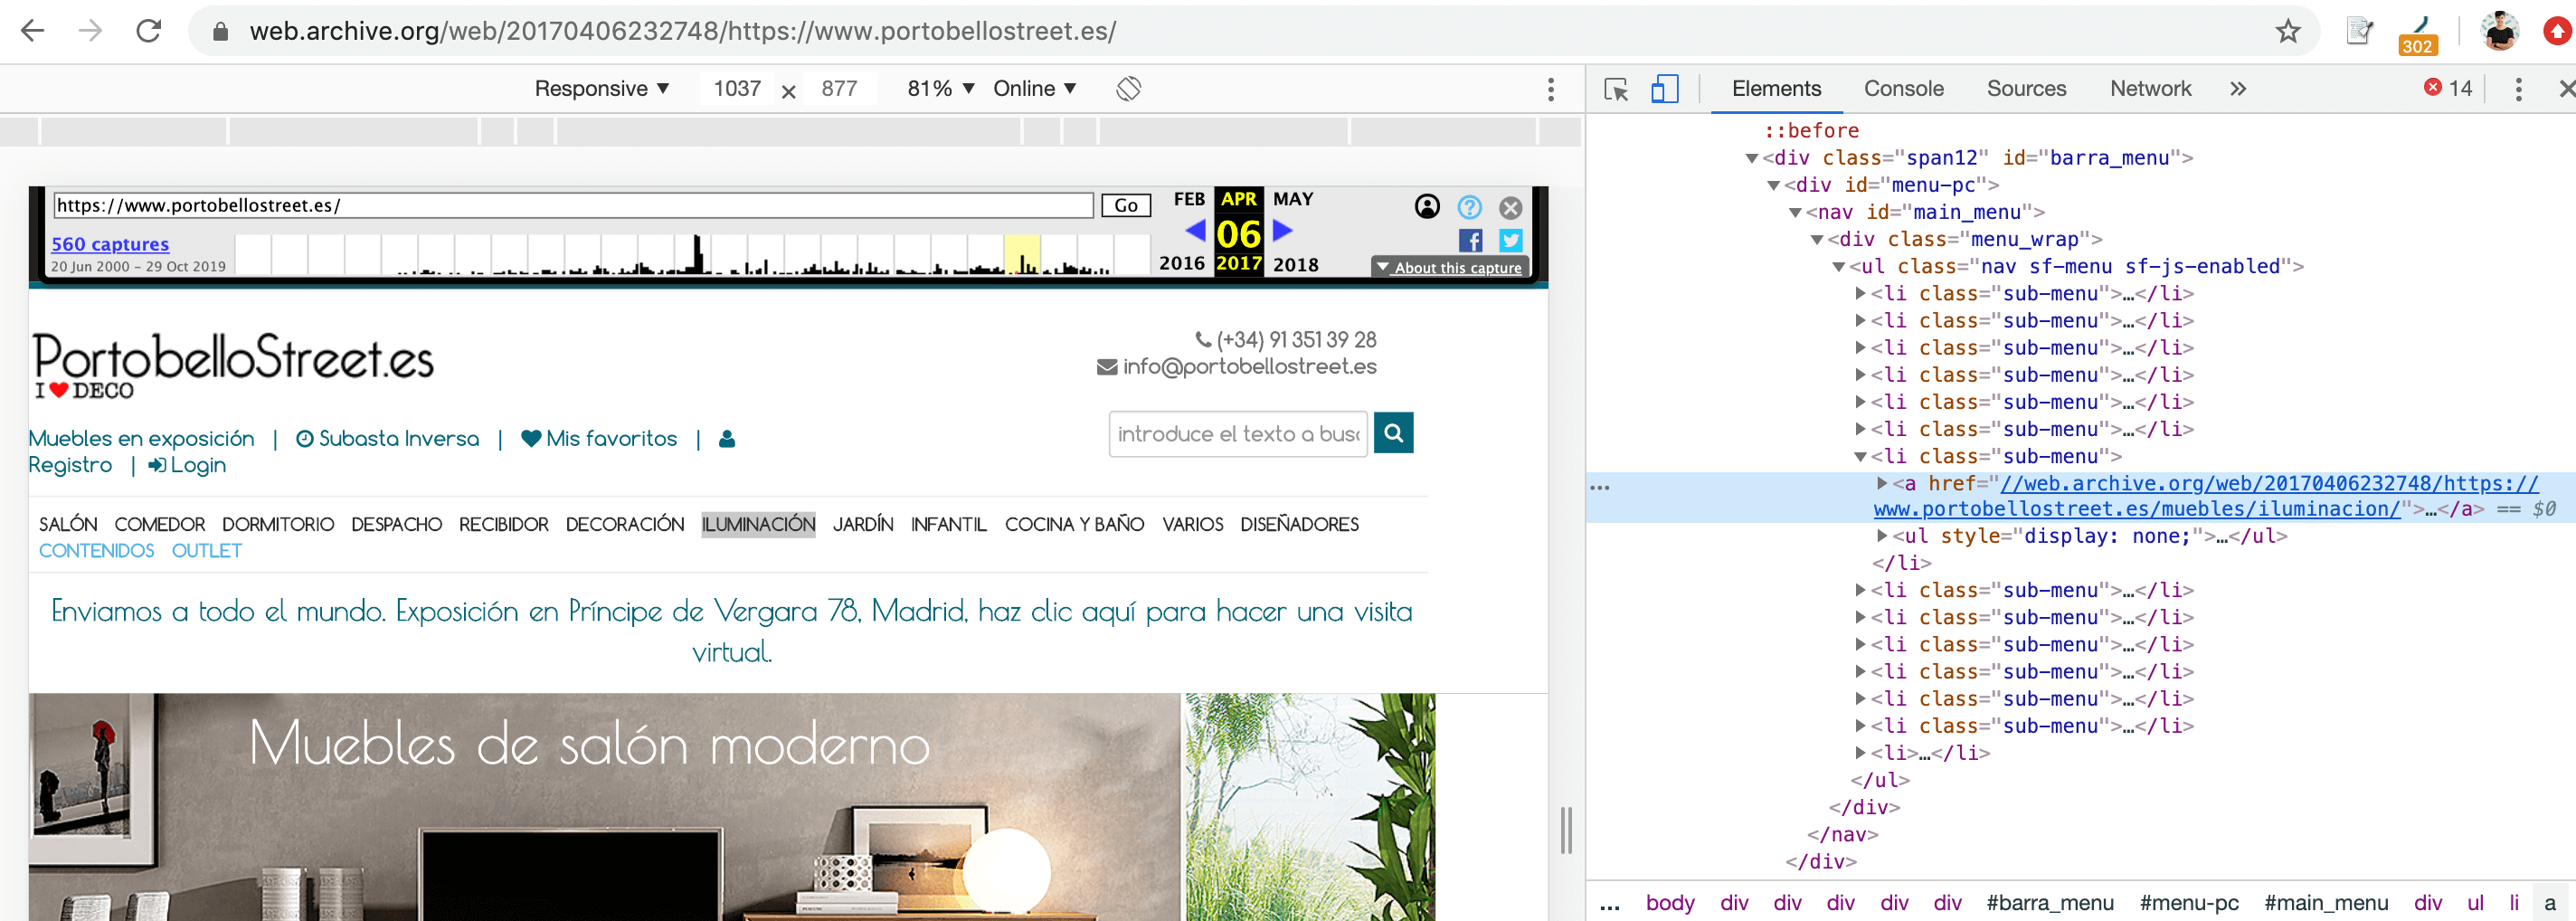Share capture on Twitter icon

[1511, 241]
